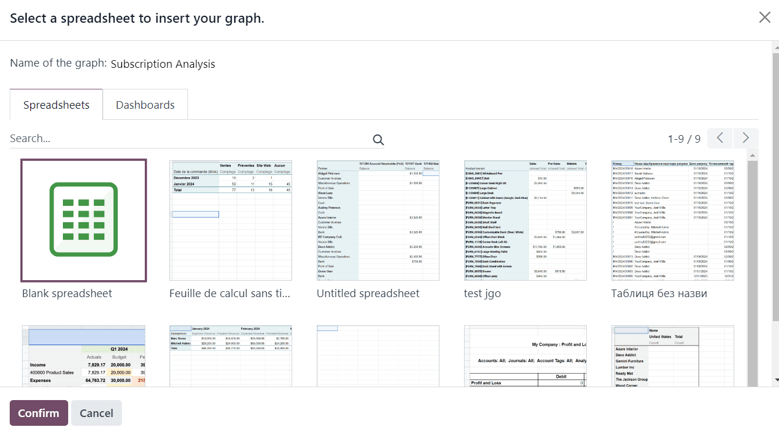Screen dimensions: 779x432
Task: Open the Q1 2024 budget spreadsheet thumbnail
Action: click(x=83, y=355)
